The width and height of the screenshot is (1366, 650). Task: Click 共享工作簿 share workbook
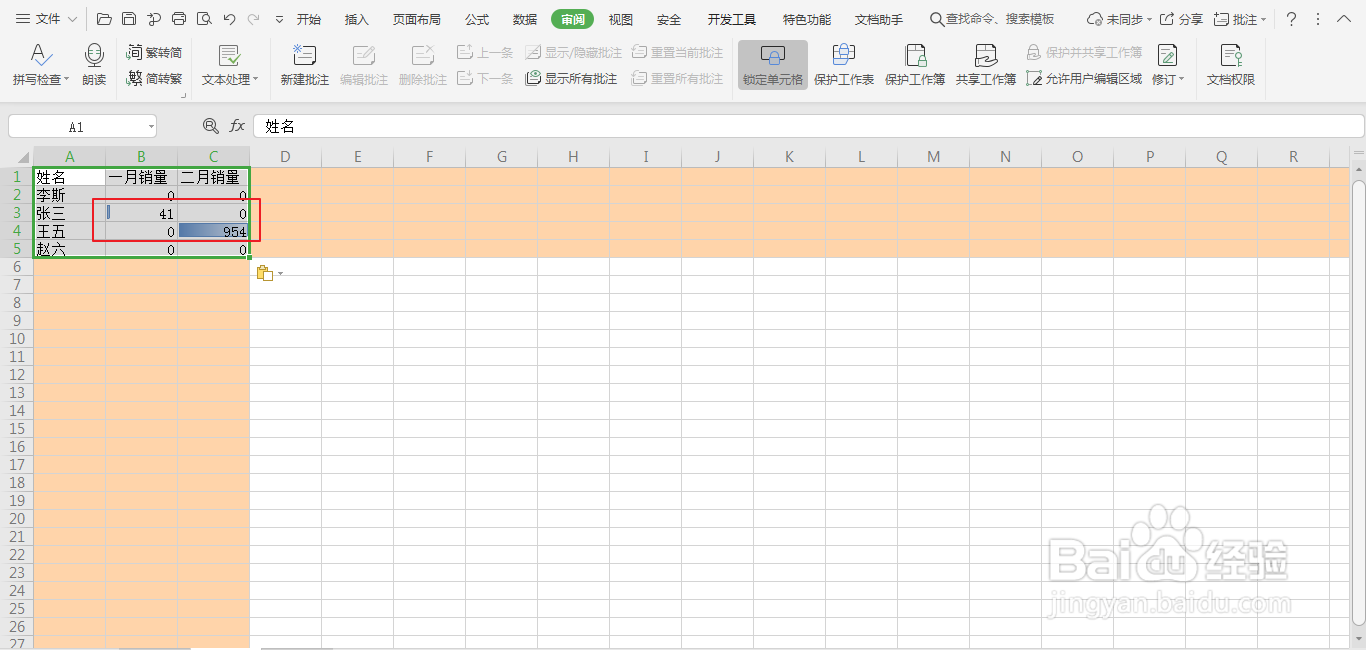point(986,66)
